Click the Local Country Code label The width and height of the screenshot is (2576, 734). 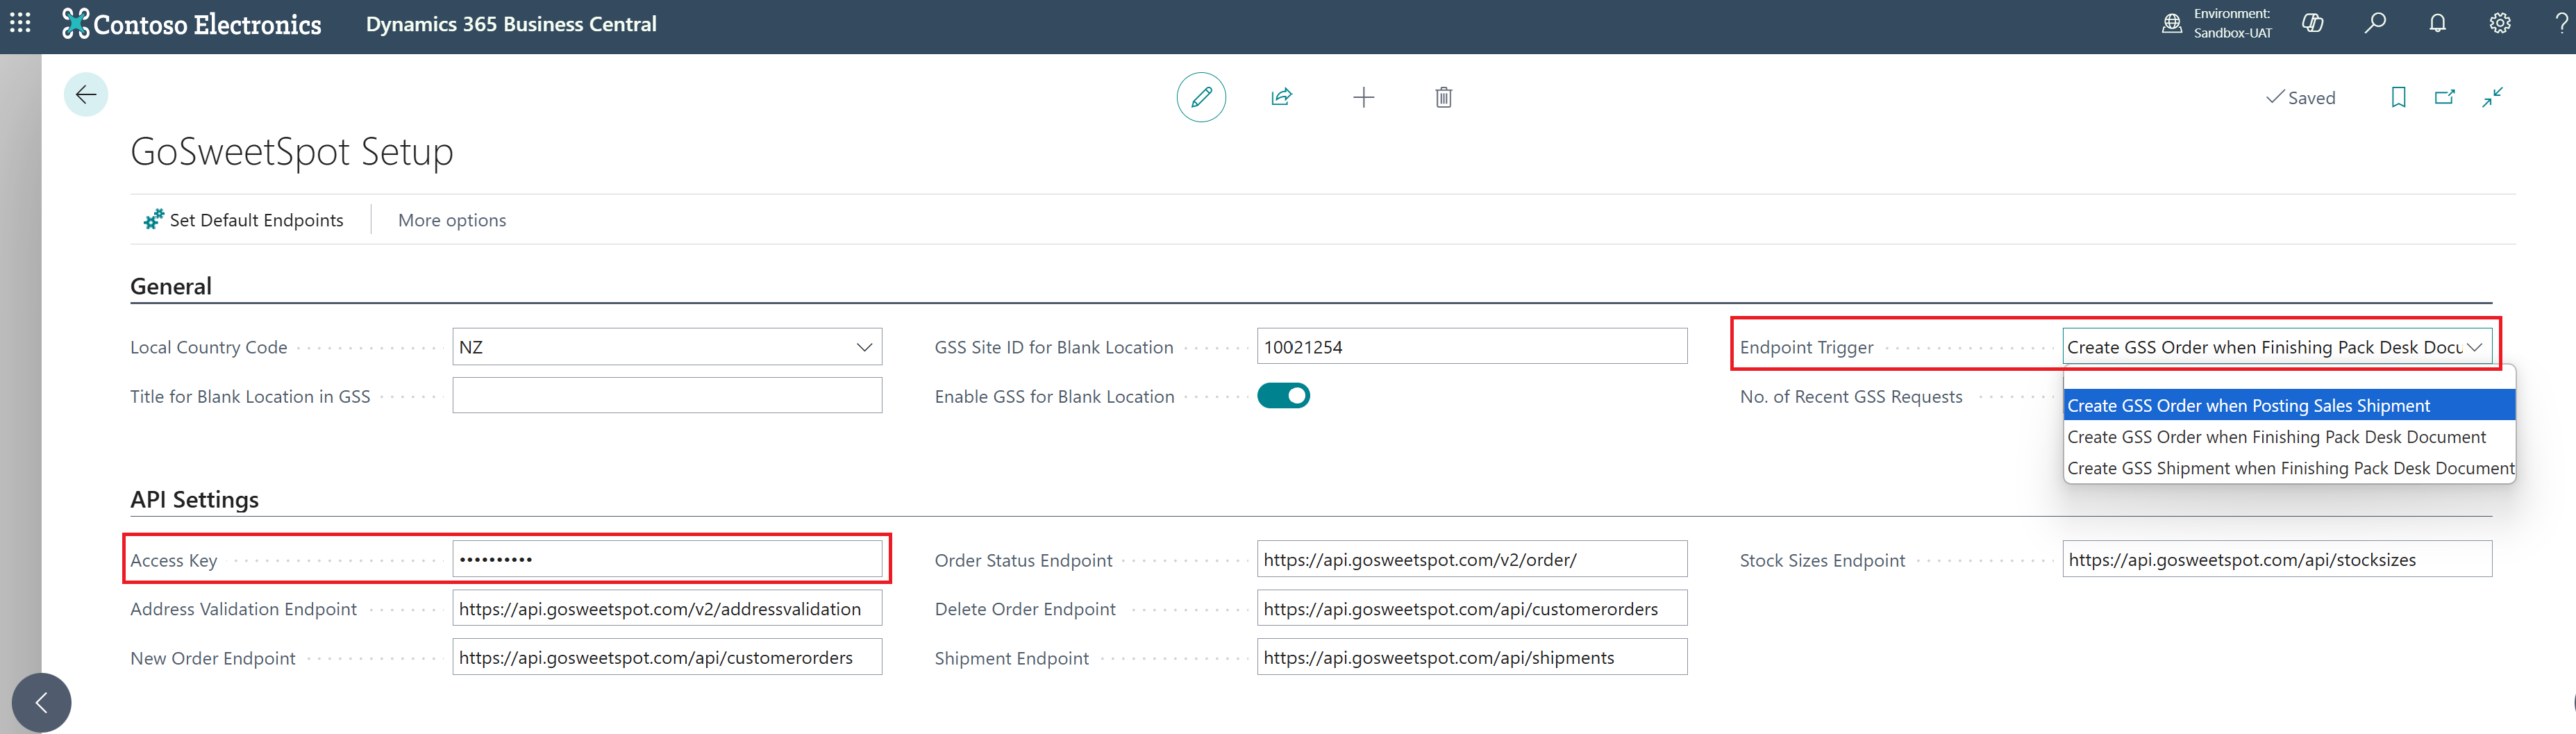pyautogui.click(x=209, y=347)
